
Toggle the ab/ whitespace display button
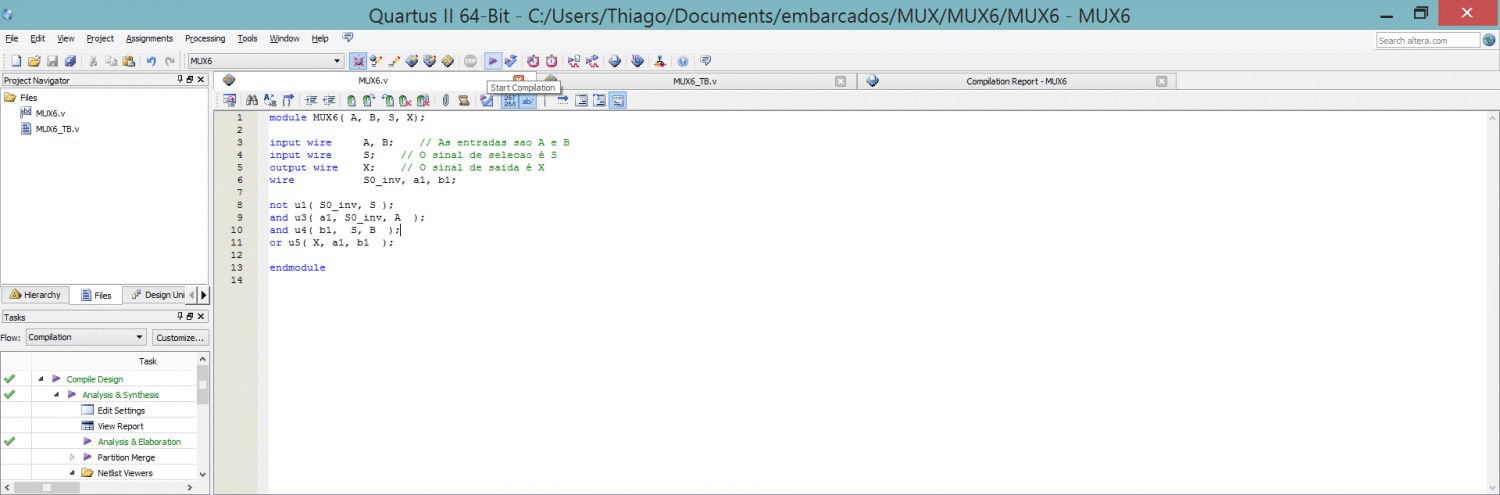[527, 100]
